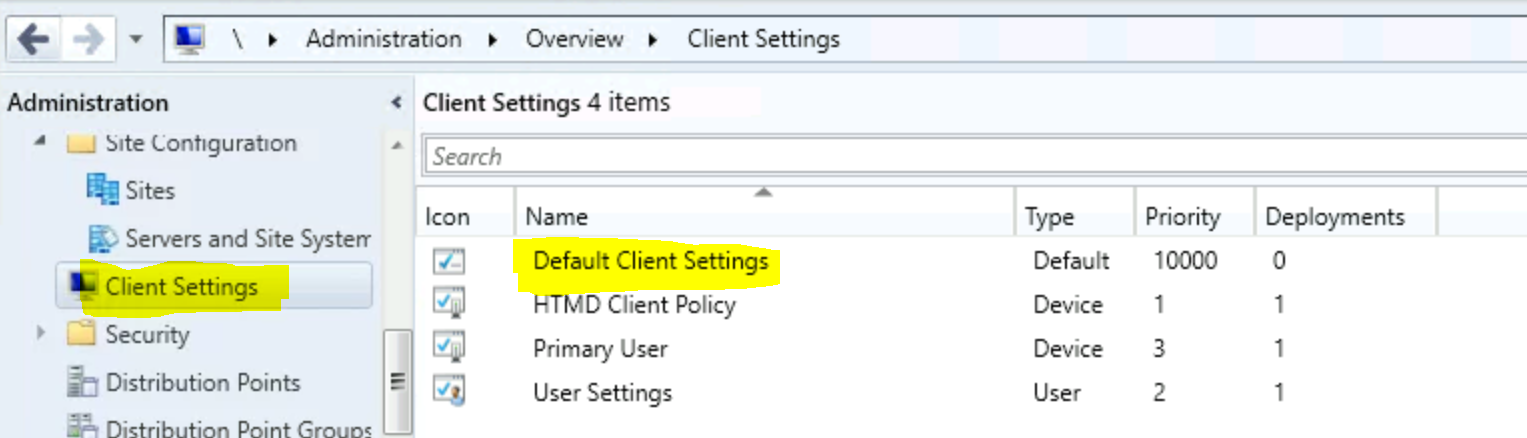Select Overview in the breadcrumb
The image size is (1527, 438).
(x=574, y=39)
